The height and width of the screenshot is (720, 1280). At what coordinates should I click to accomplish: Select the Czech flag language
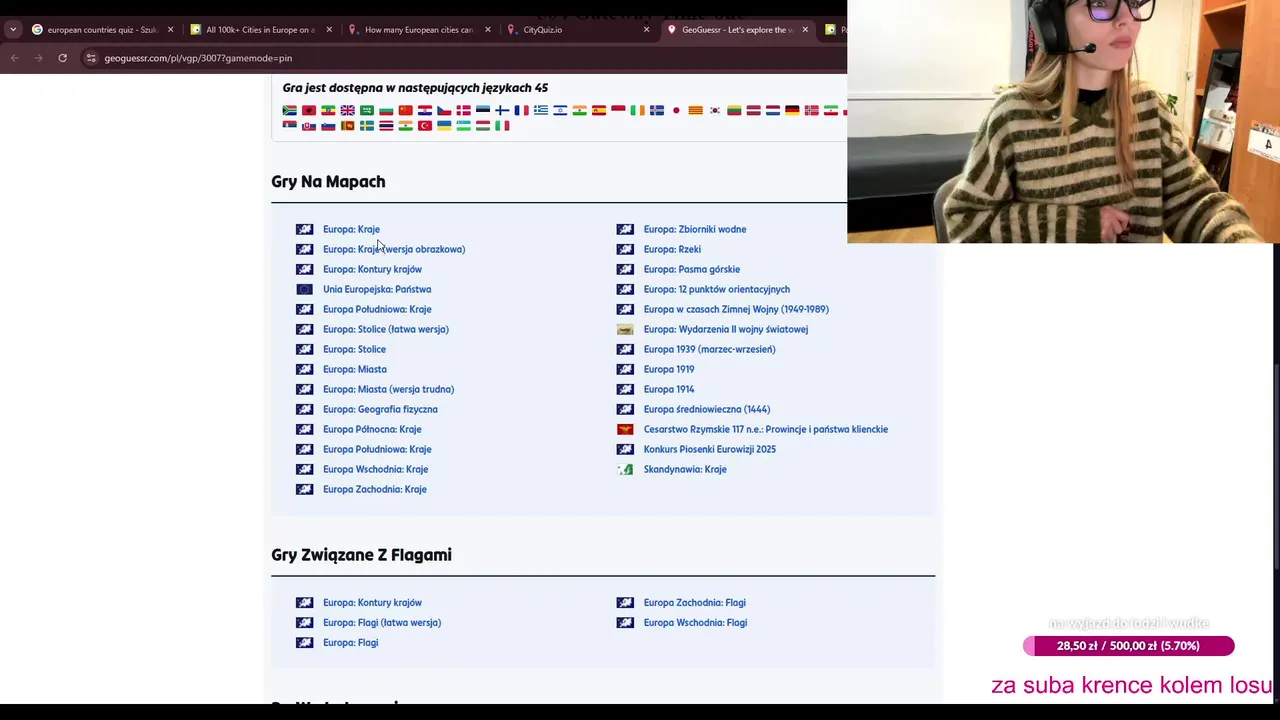tap(444, 110)
